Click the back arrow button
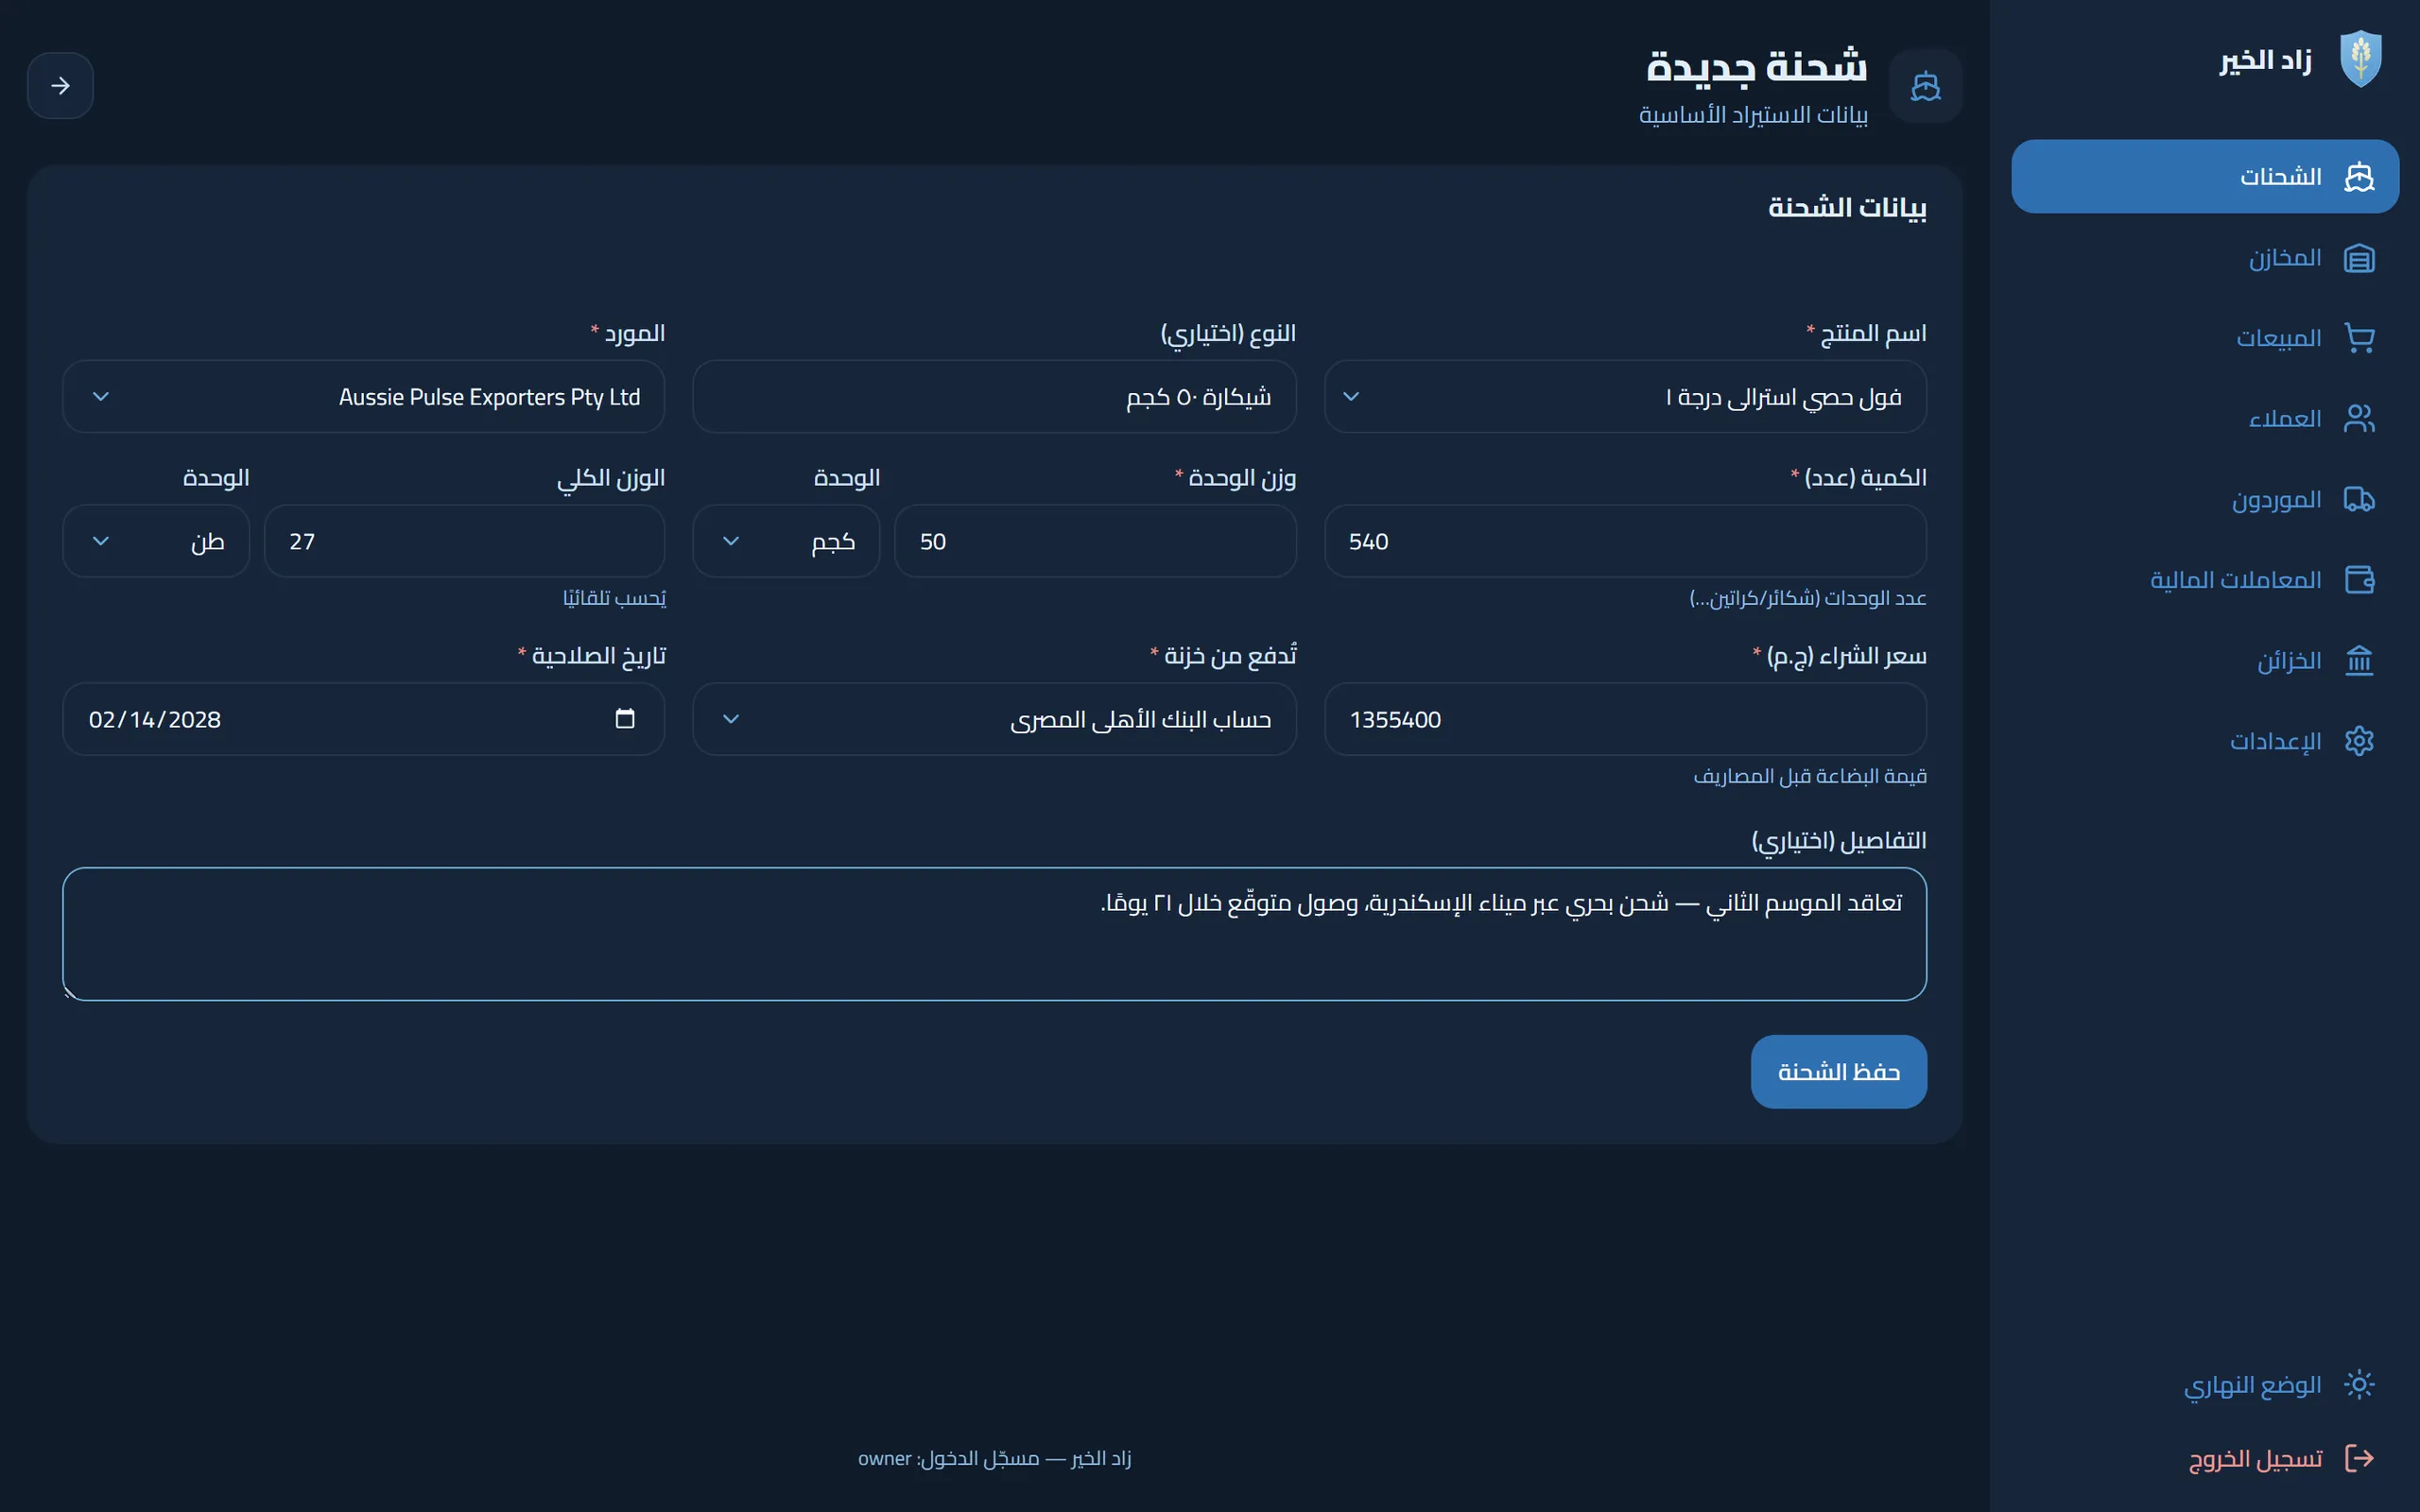 (60, 86)
